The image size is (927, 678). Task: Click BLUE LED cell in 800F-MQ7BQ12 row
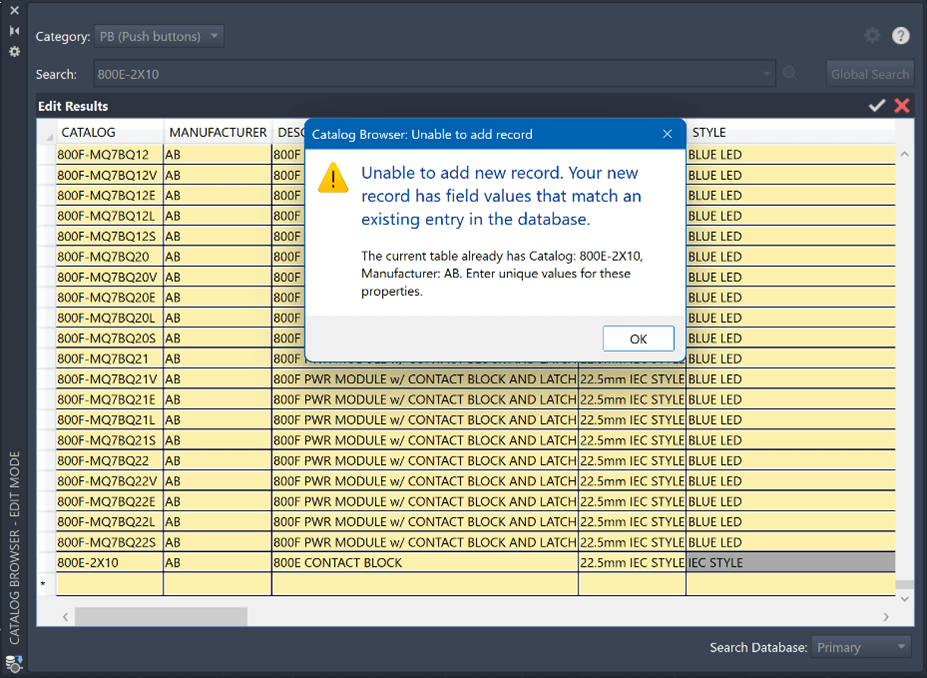click(791, 155)
